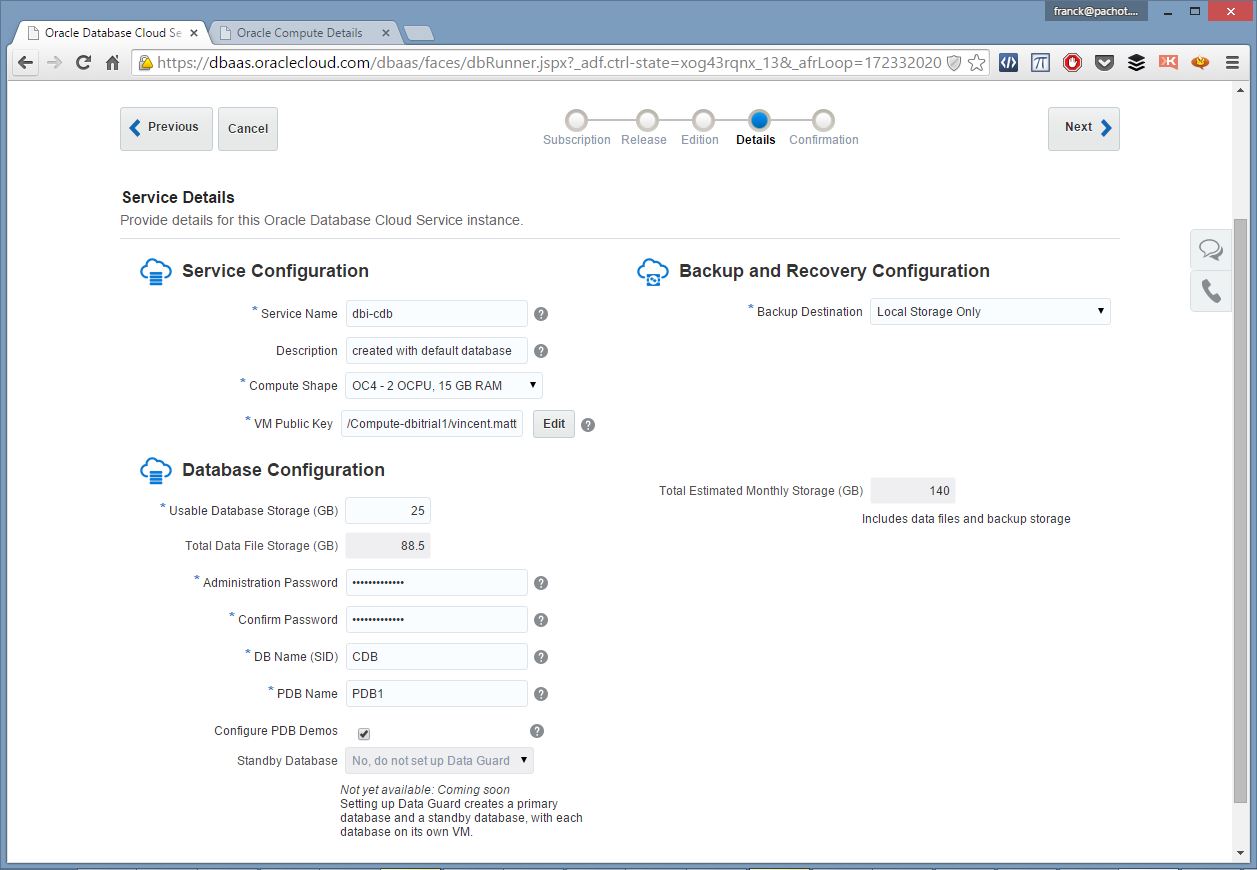
Task: Open help for Configure PDB Demos
Action: coord(537,731)
